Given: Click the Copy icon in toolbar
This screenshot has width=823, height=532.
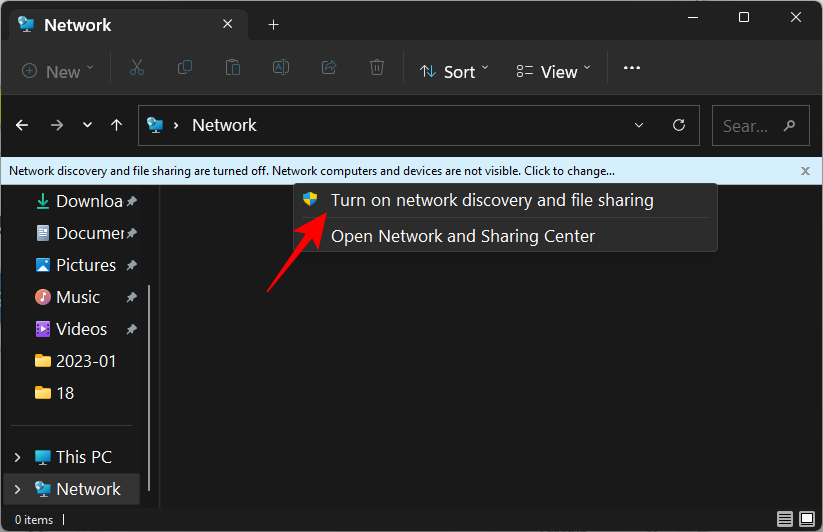Looking at the screenshot, I should (185, 69).
